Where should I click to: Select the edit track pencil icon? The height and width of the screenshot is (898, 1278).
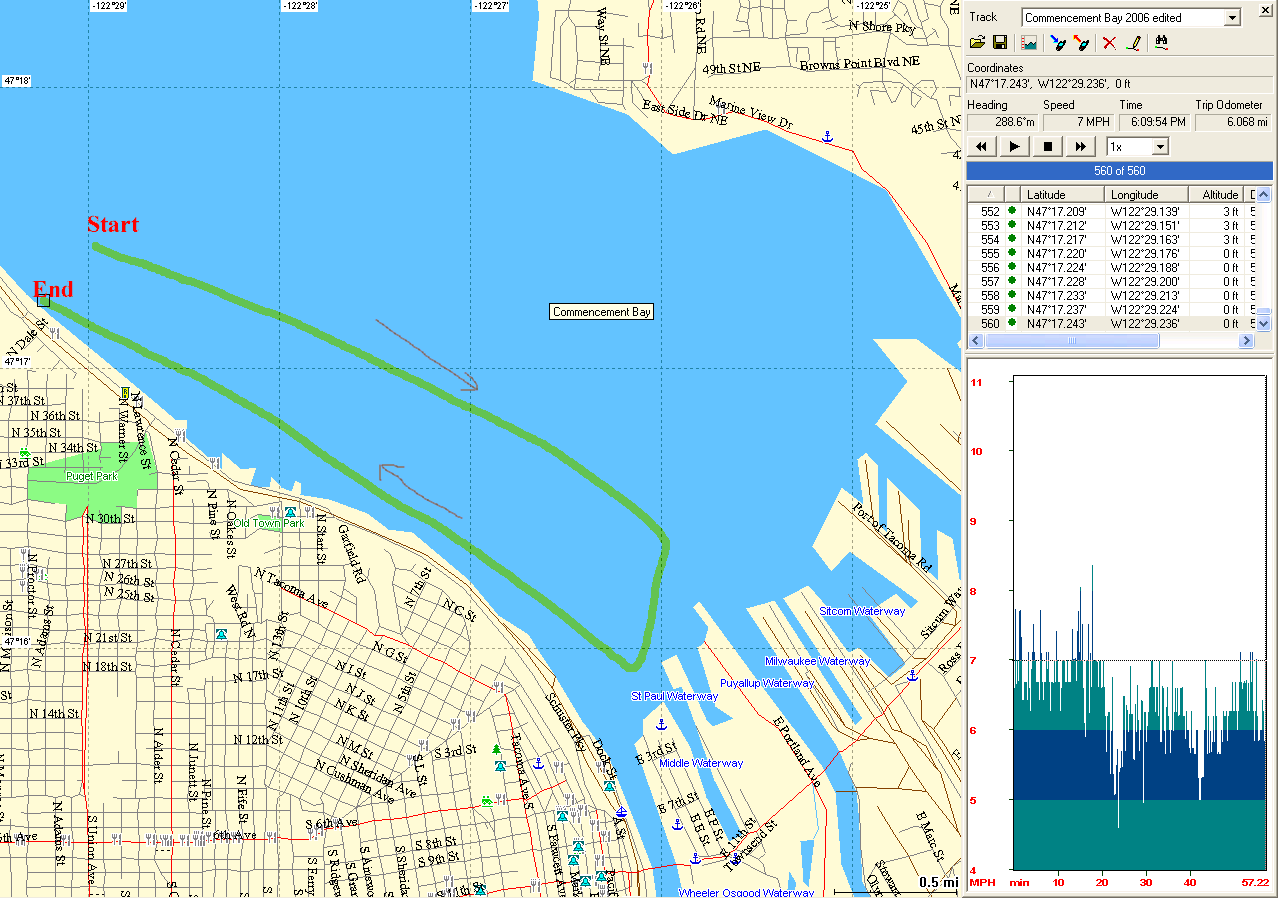coord(1133,43)
